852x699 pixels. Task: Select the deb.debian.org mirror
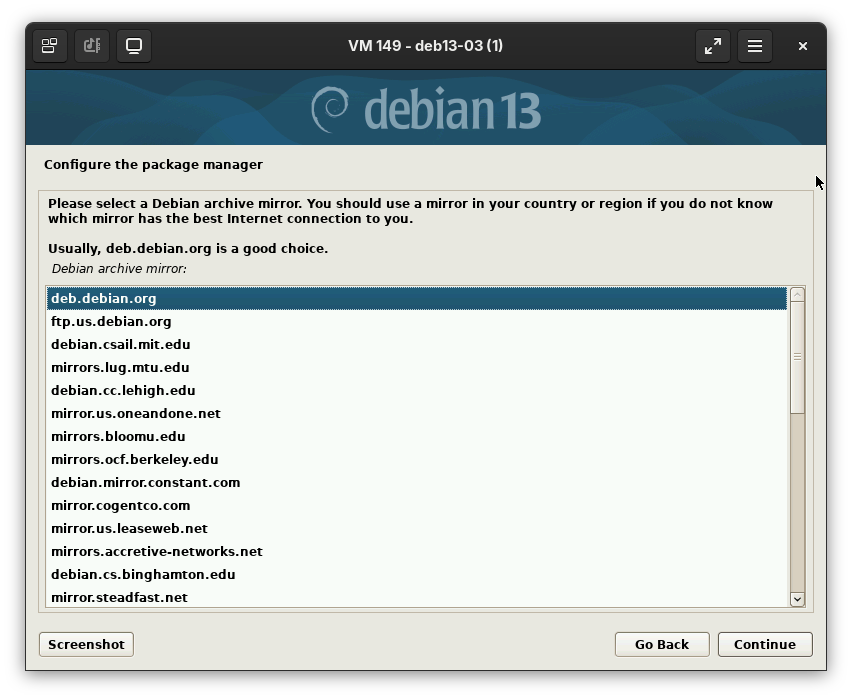(x=104, y=298)
